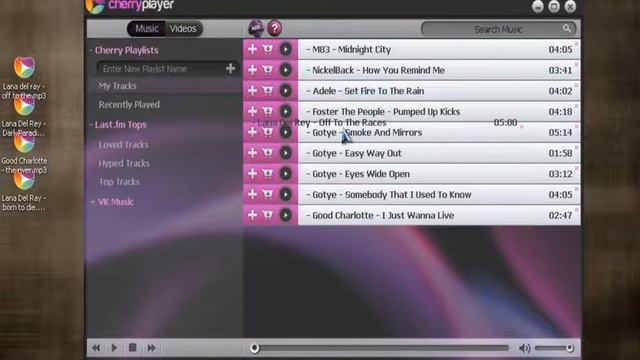Image resolution: width=640 pixels, height=360 pixels.
Task: Click the next track button
Action: click(x=151, y=348)
